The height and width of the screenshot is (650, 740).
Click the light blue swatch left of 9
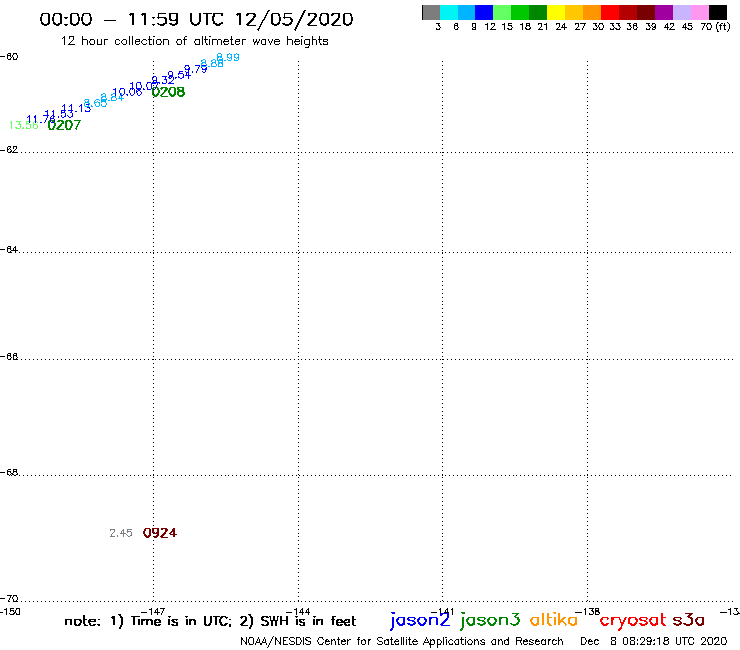click(x=467, y=13)
